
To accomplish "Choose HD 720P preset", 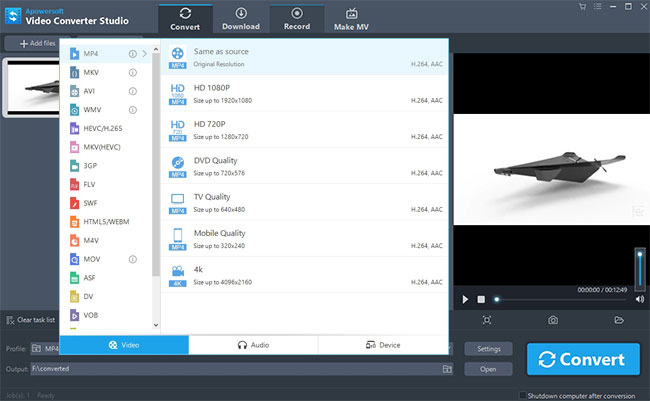I will 305,130.
